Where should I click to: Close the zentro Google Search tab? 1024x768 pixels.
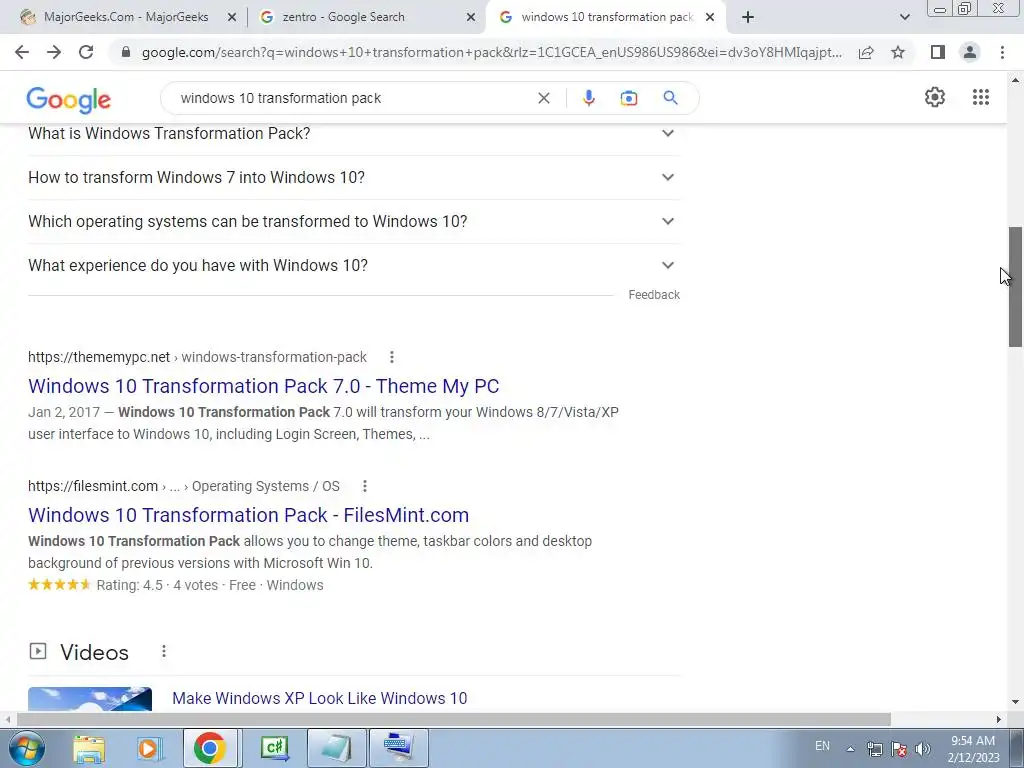tap(471, 17)
